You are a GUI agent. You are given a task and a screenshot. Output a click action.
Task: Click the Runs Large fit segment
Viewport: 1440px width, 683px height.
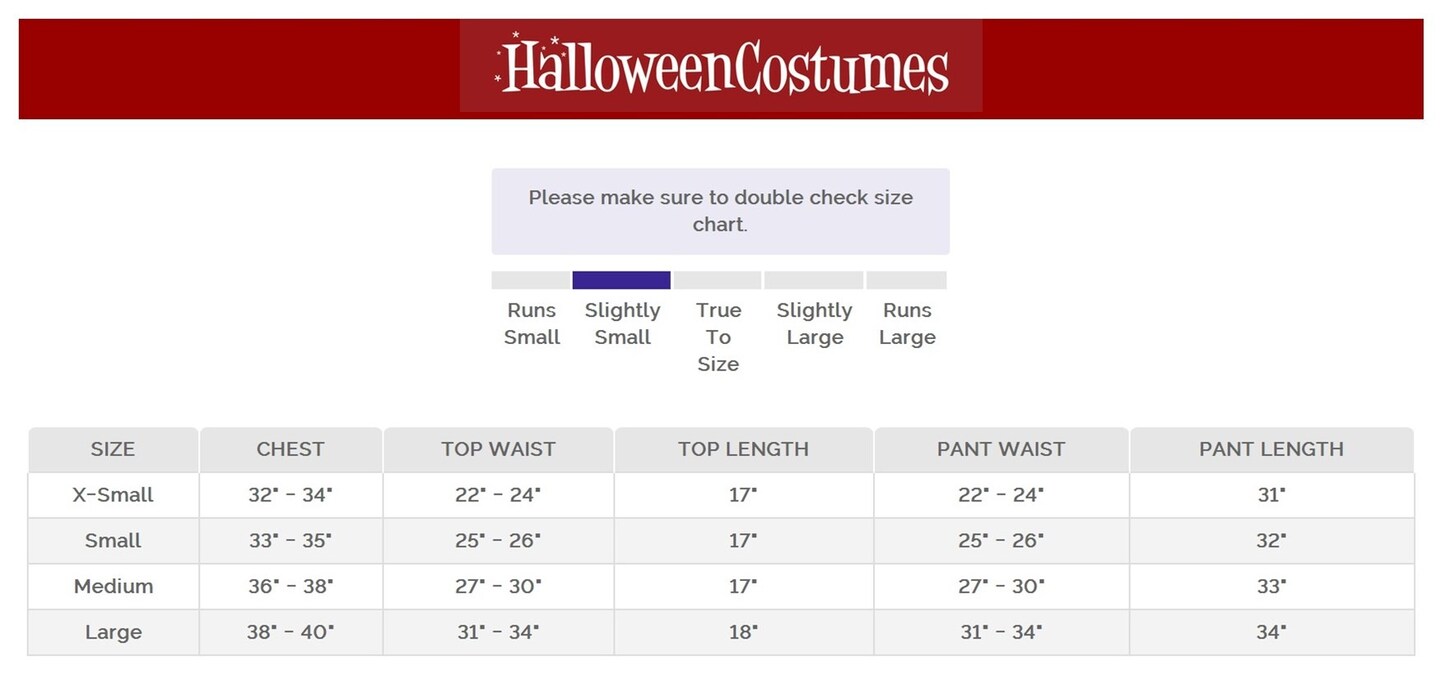click(x=906, y=280)
